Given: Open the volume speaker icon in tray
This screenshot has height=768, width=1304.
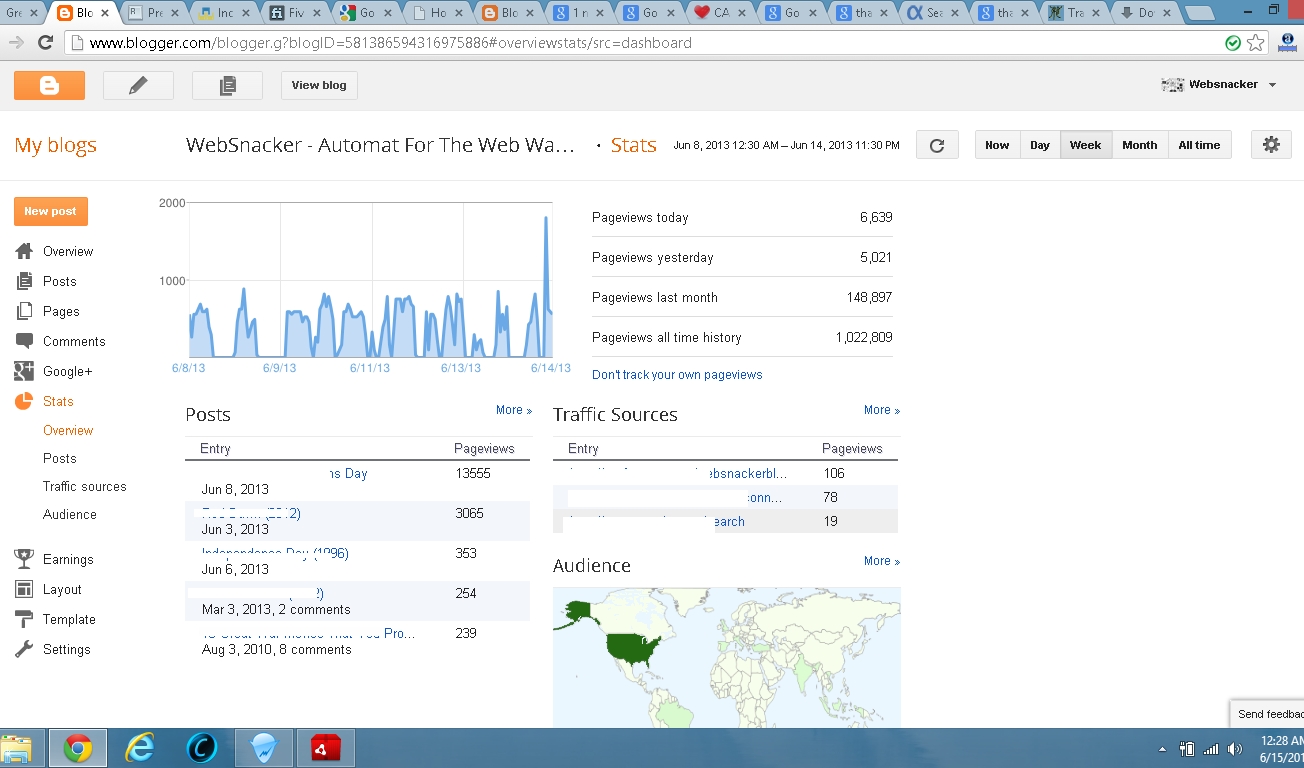Looking at the screenshot, I should tap(1235, 748).
